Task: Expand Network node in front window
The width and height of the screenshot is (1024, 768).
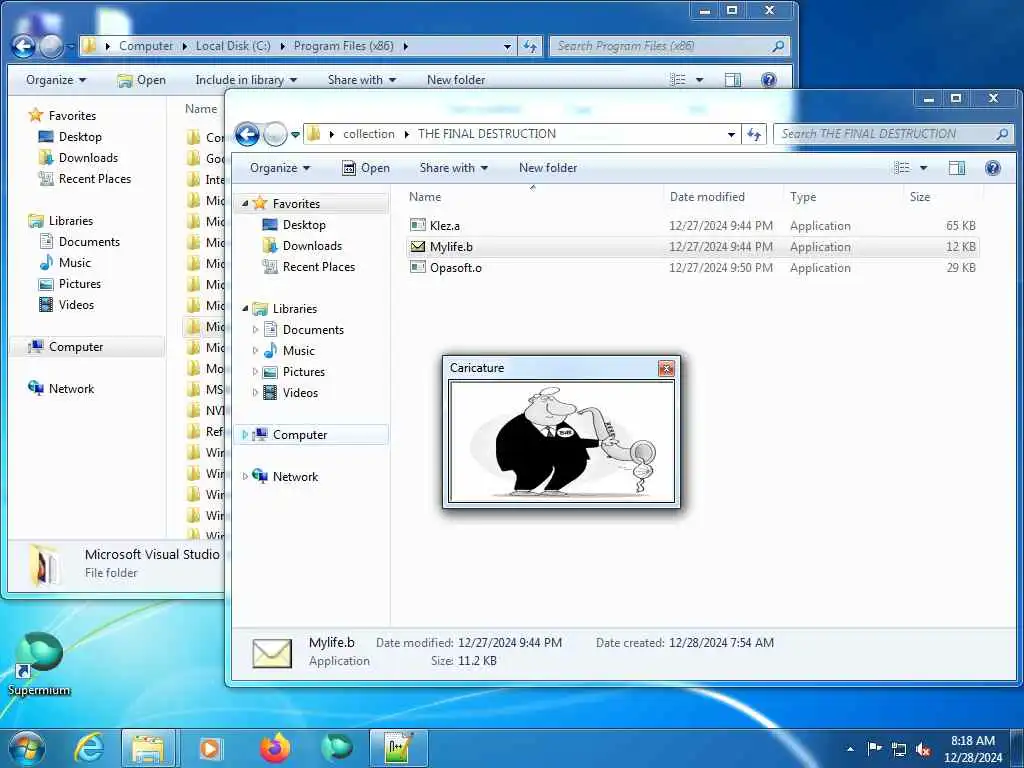Action: pyautogui.click(x=245, y=477)
